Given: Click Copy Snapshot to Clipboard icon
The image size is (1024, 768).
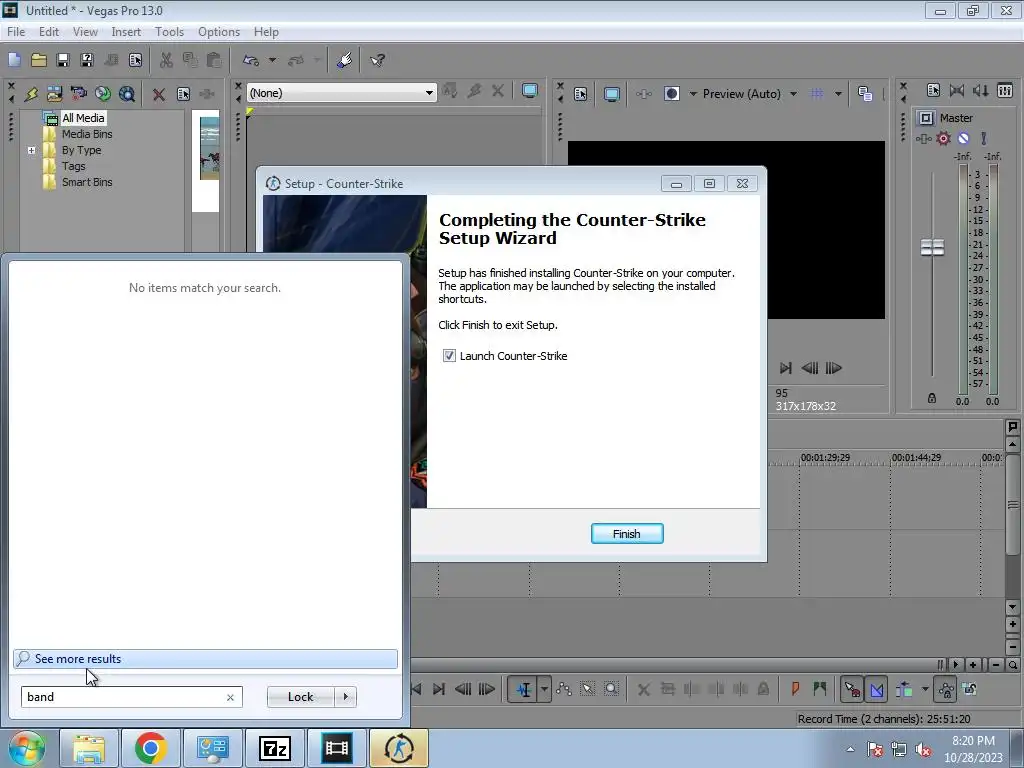Looking at the screenshot, I should (865, 93).
